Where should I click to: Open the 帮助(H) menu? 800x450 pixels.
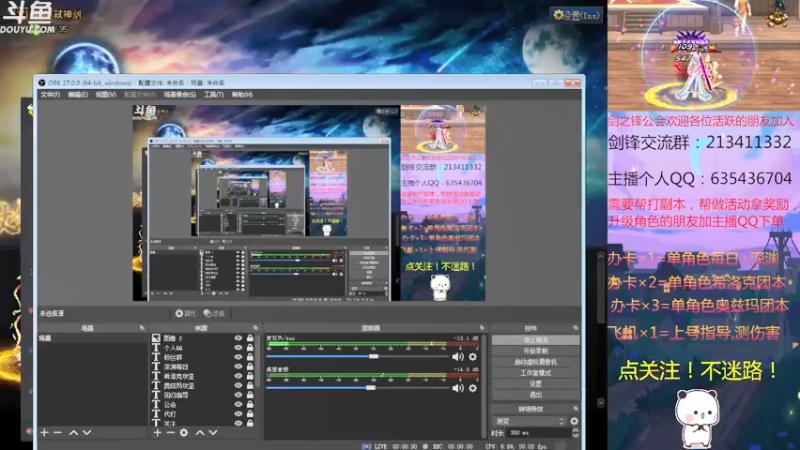242,94
